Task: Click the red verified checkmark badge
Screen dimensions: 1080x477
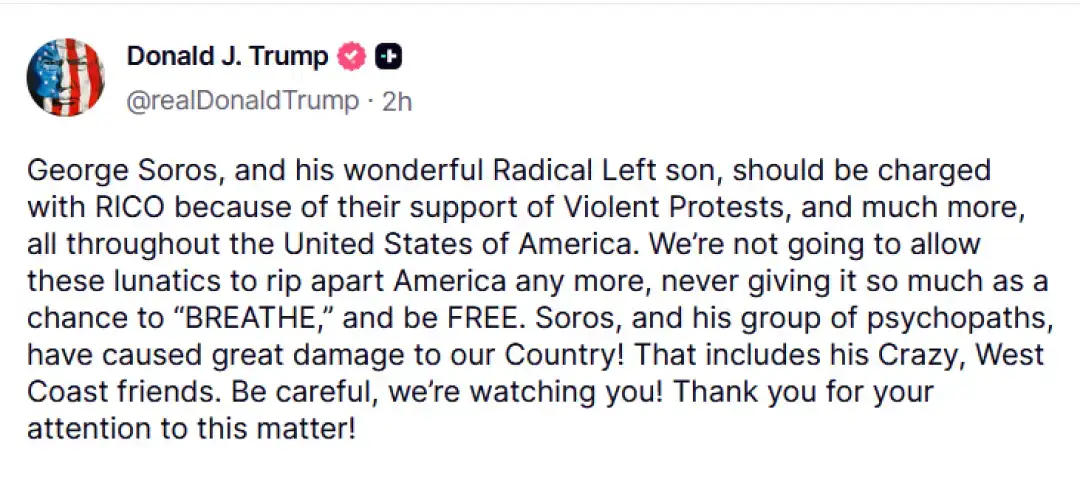Action: [351, 57]
